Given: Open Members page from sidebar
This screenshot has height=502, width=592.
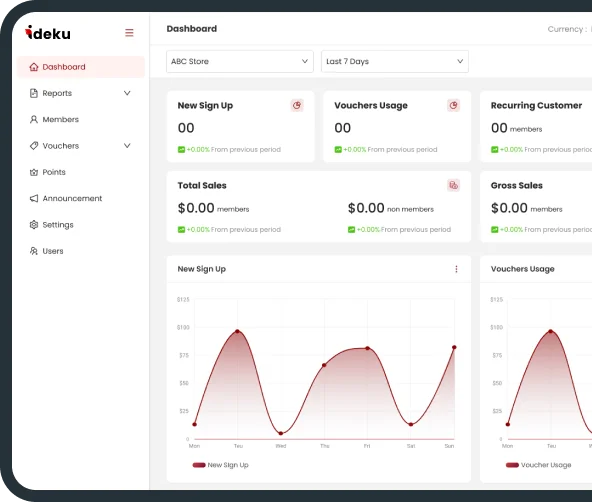Looking at the screenshot, I should point(54,120).
